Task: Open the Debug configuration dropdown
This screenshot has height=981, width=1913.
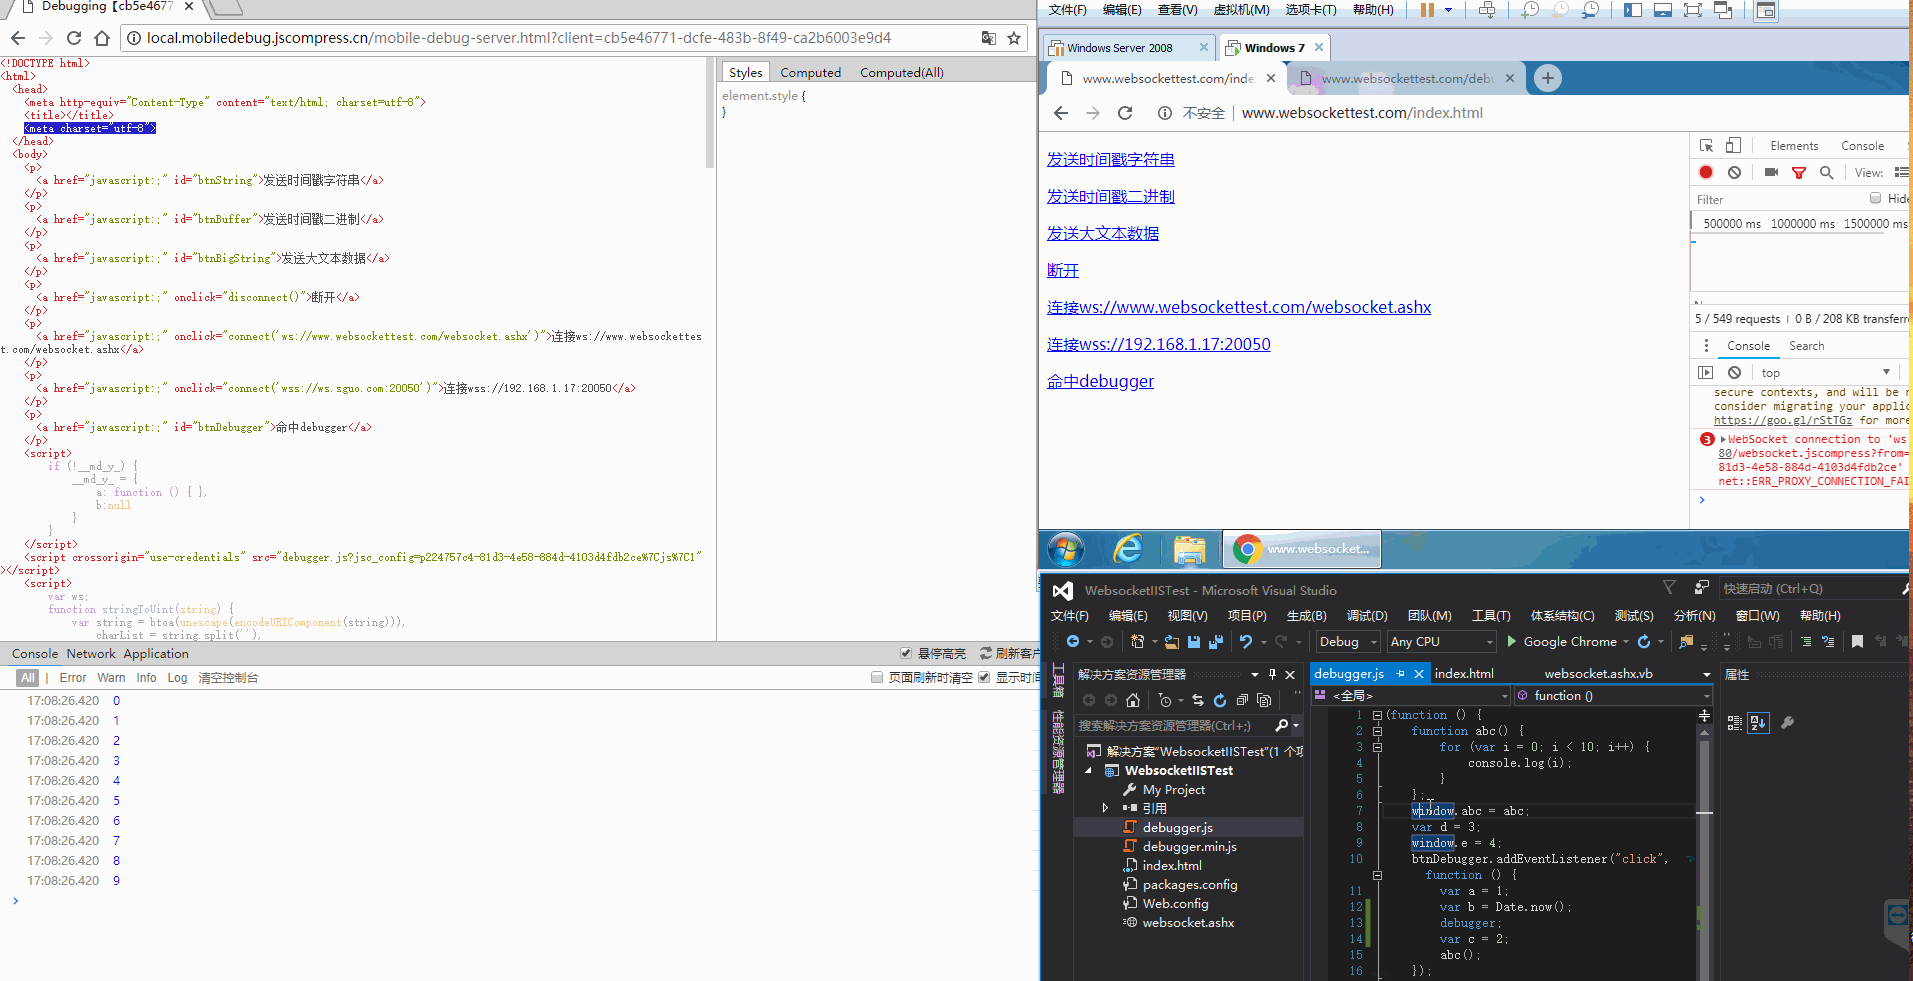Action: click(1348, 641)
